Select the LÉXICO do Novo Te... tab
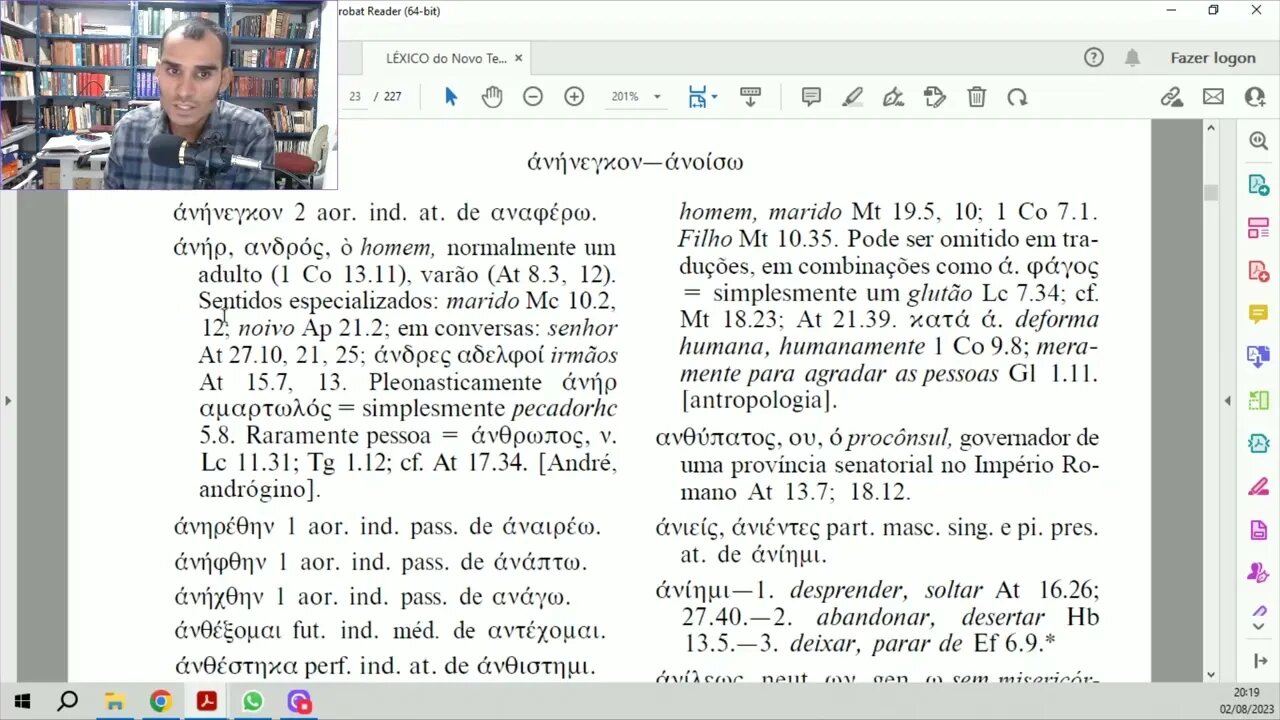The width and height of the screenshot is (1280, 720). click(446, 58)
